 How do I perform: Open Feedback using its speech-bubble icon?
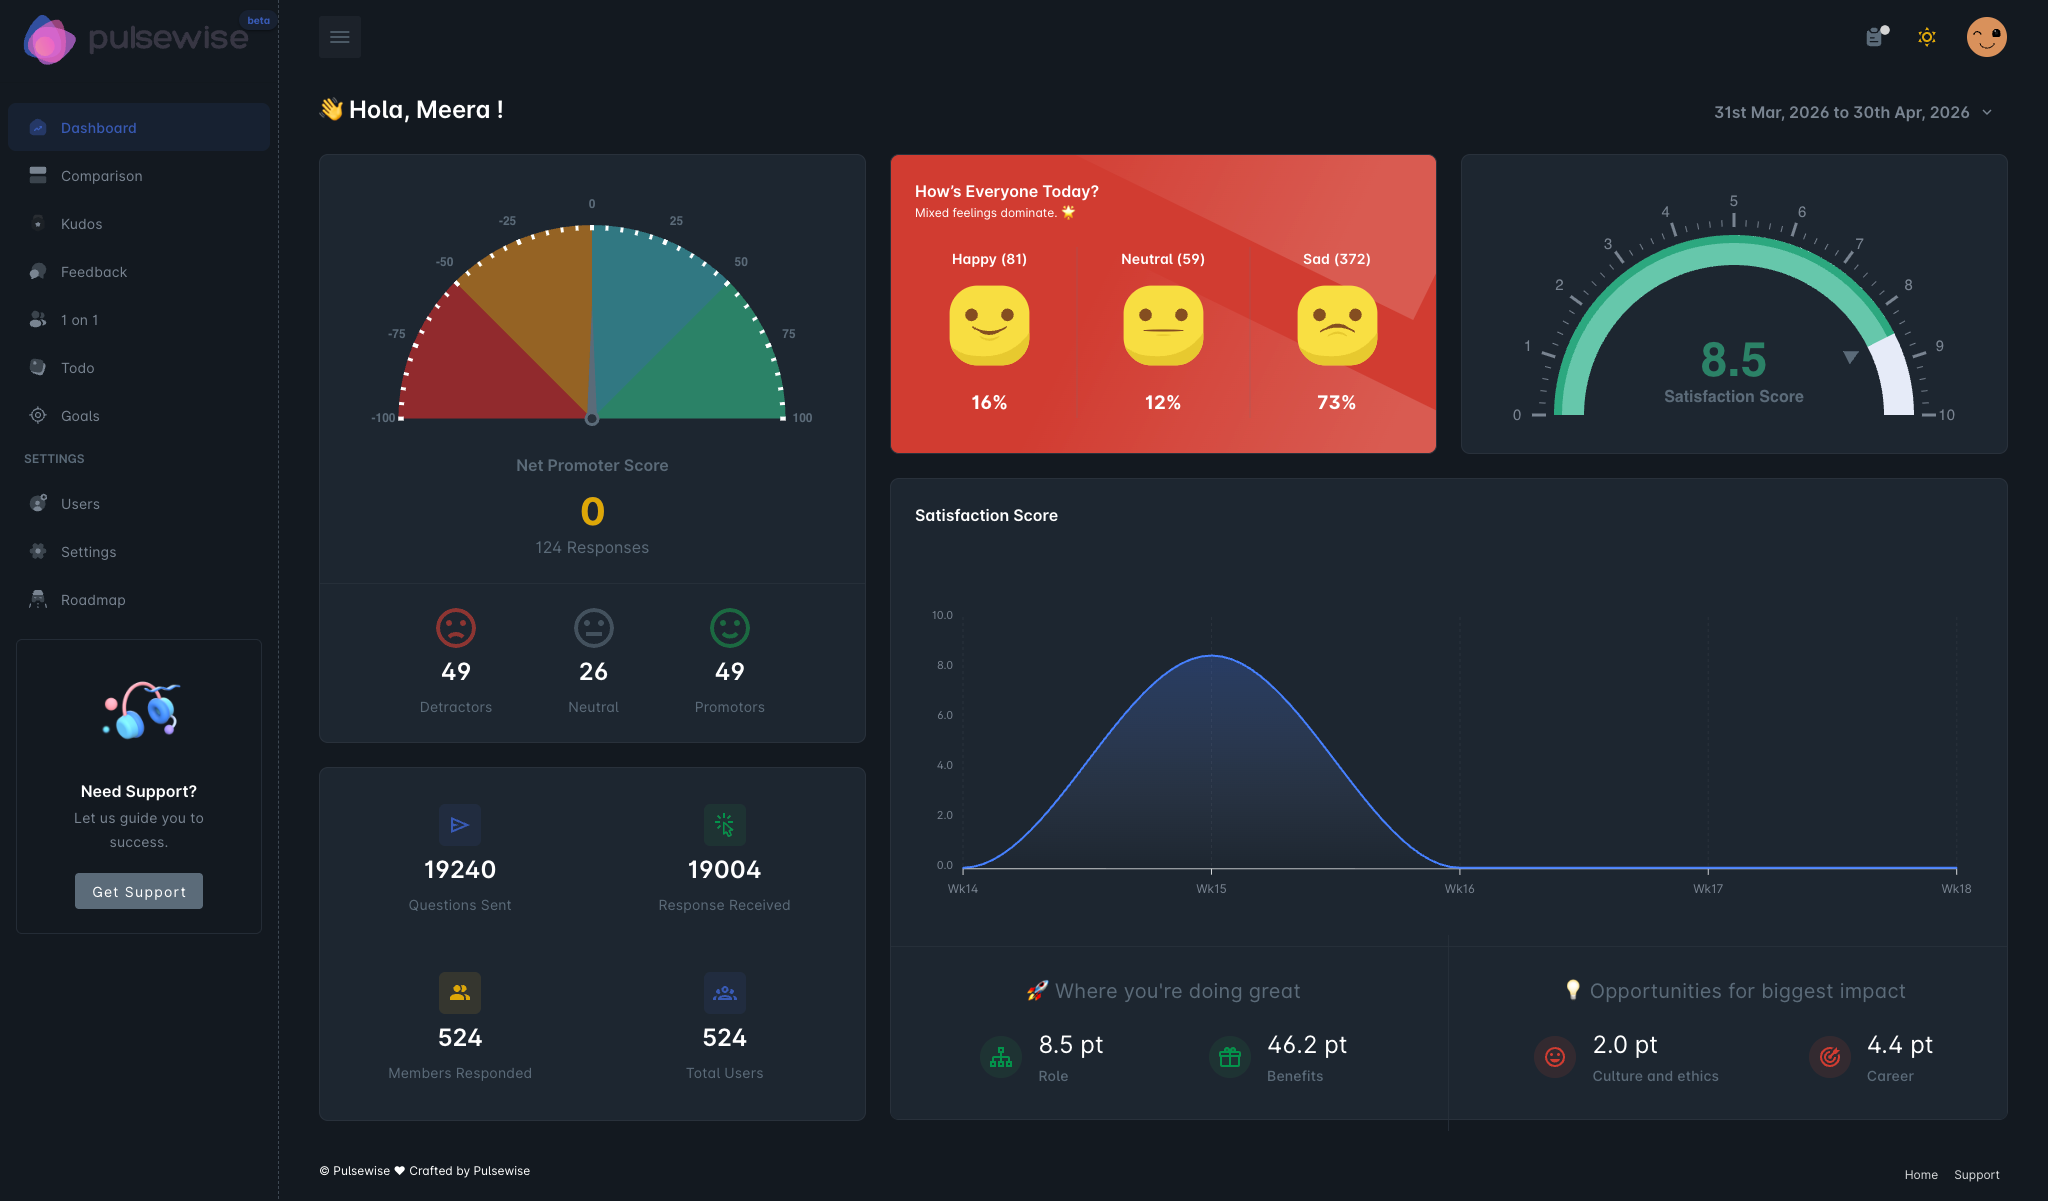coord(37,271)
